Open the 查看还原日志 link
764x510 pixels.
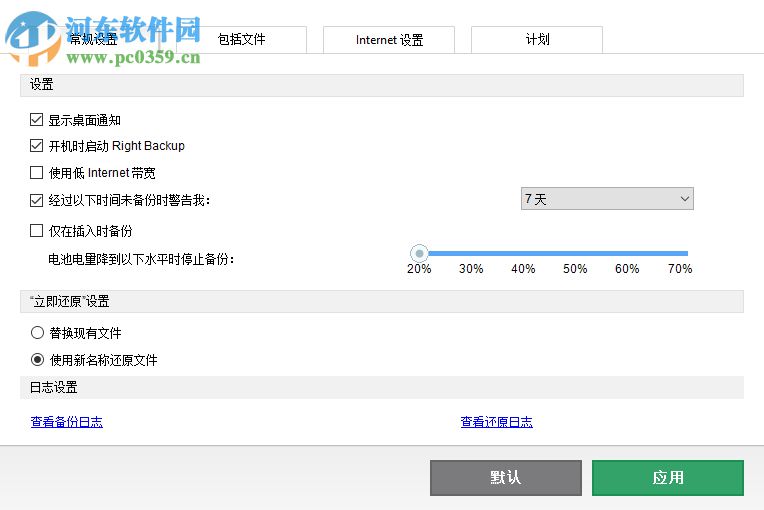(497, 422)
